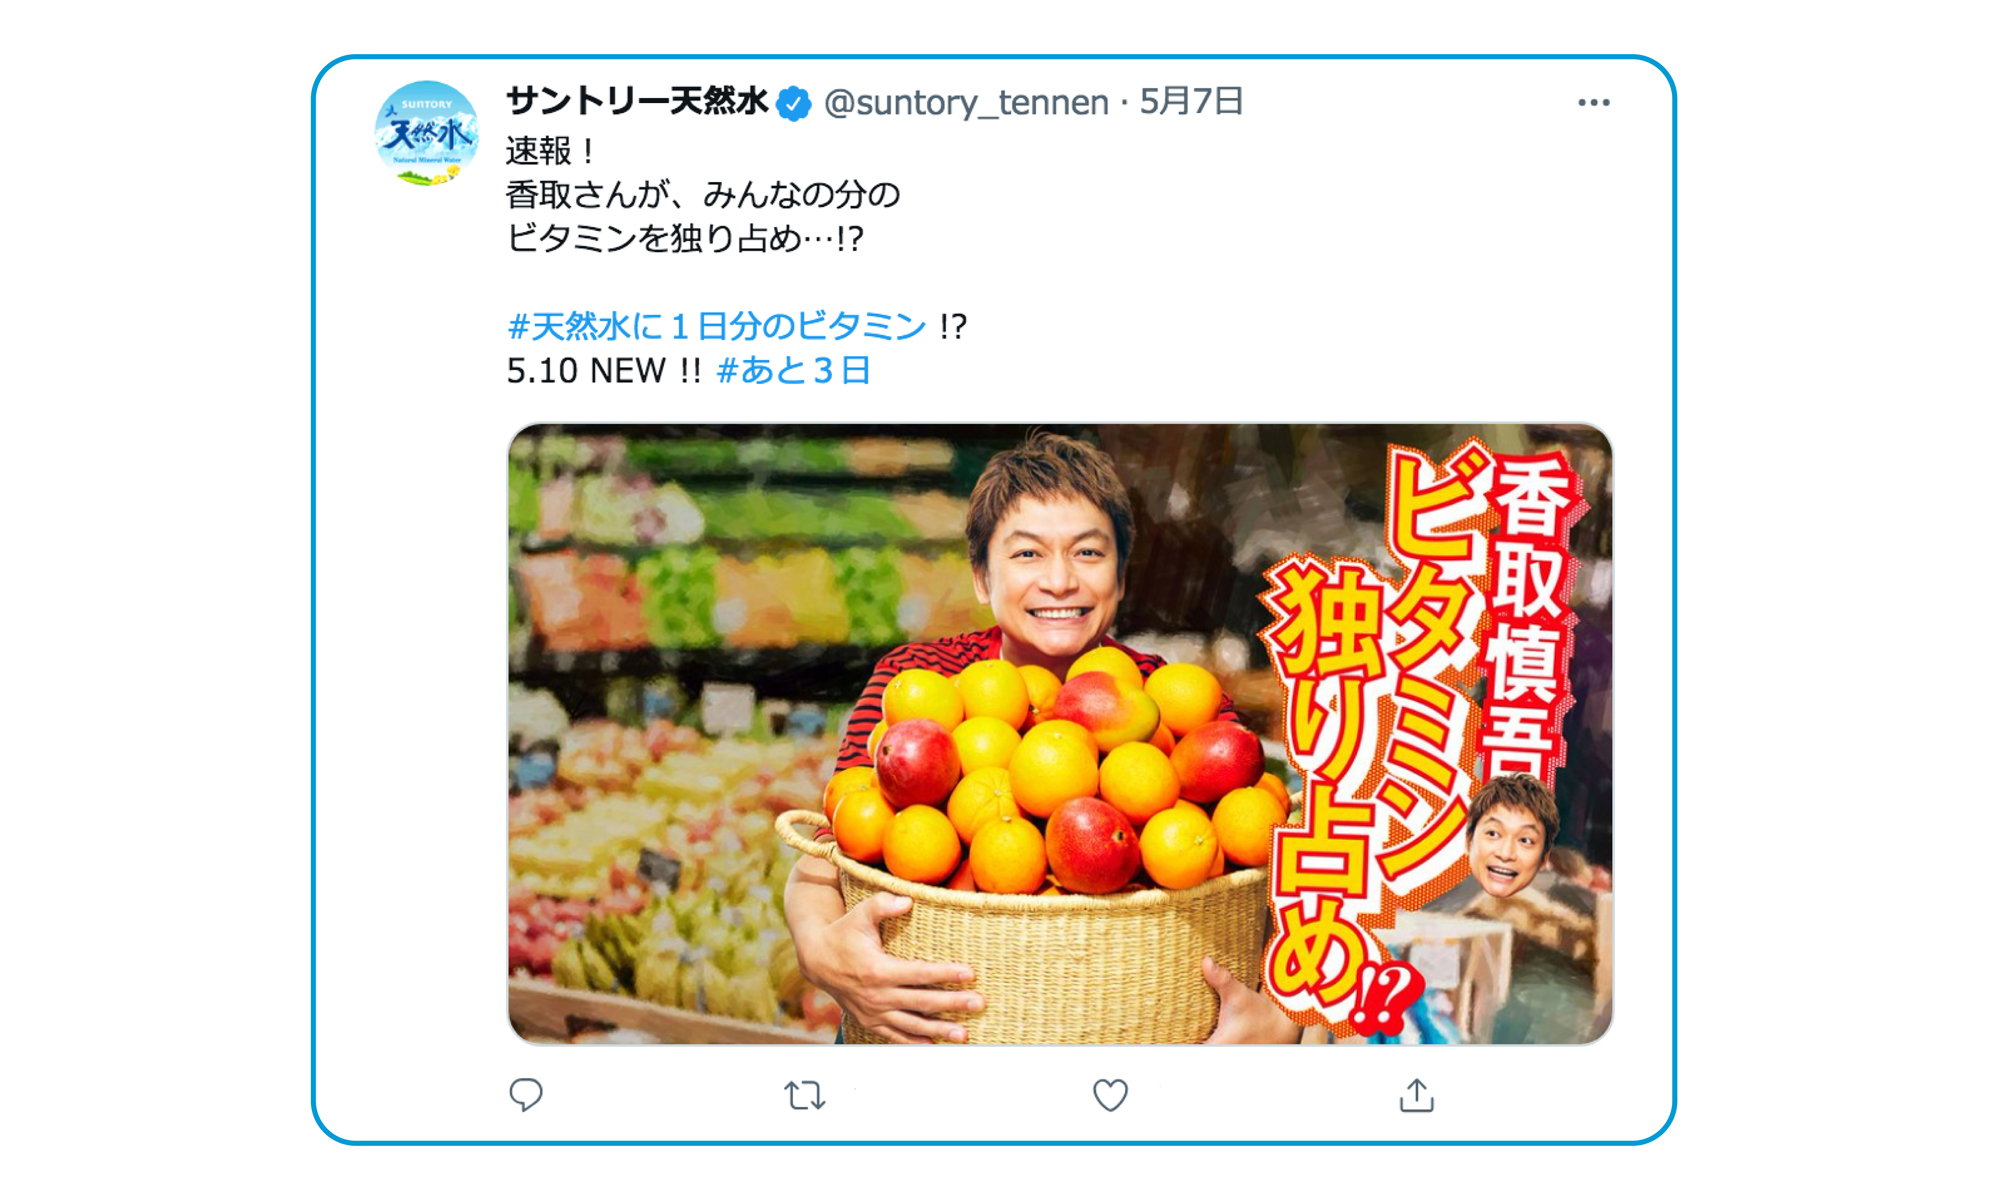The height and width of the screenshot is (1200, 2000).
Task: Open the サントリー天然水 profile avatar
Action: click(427, 134)
